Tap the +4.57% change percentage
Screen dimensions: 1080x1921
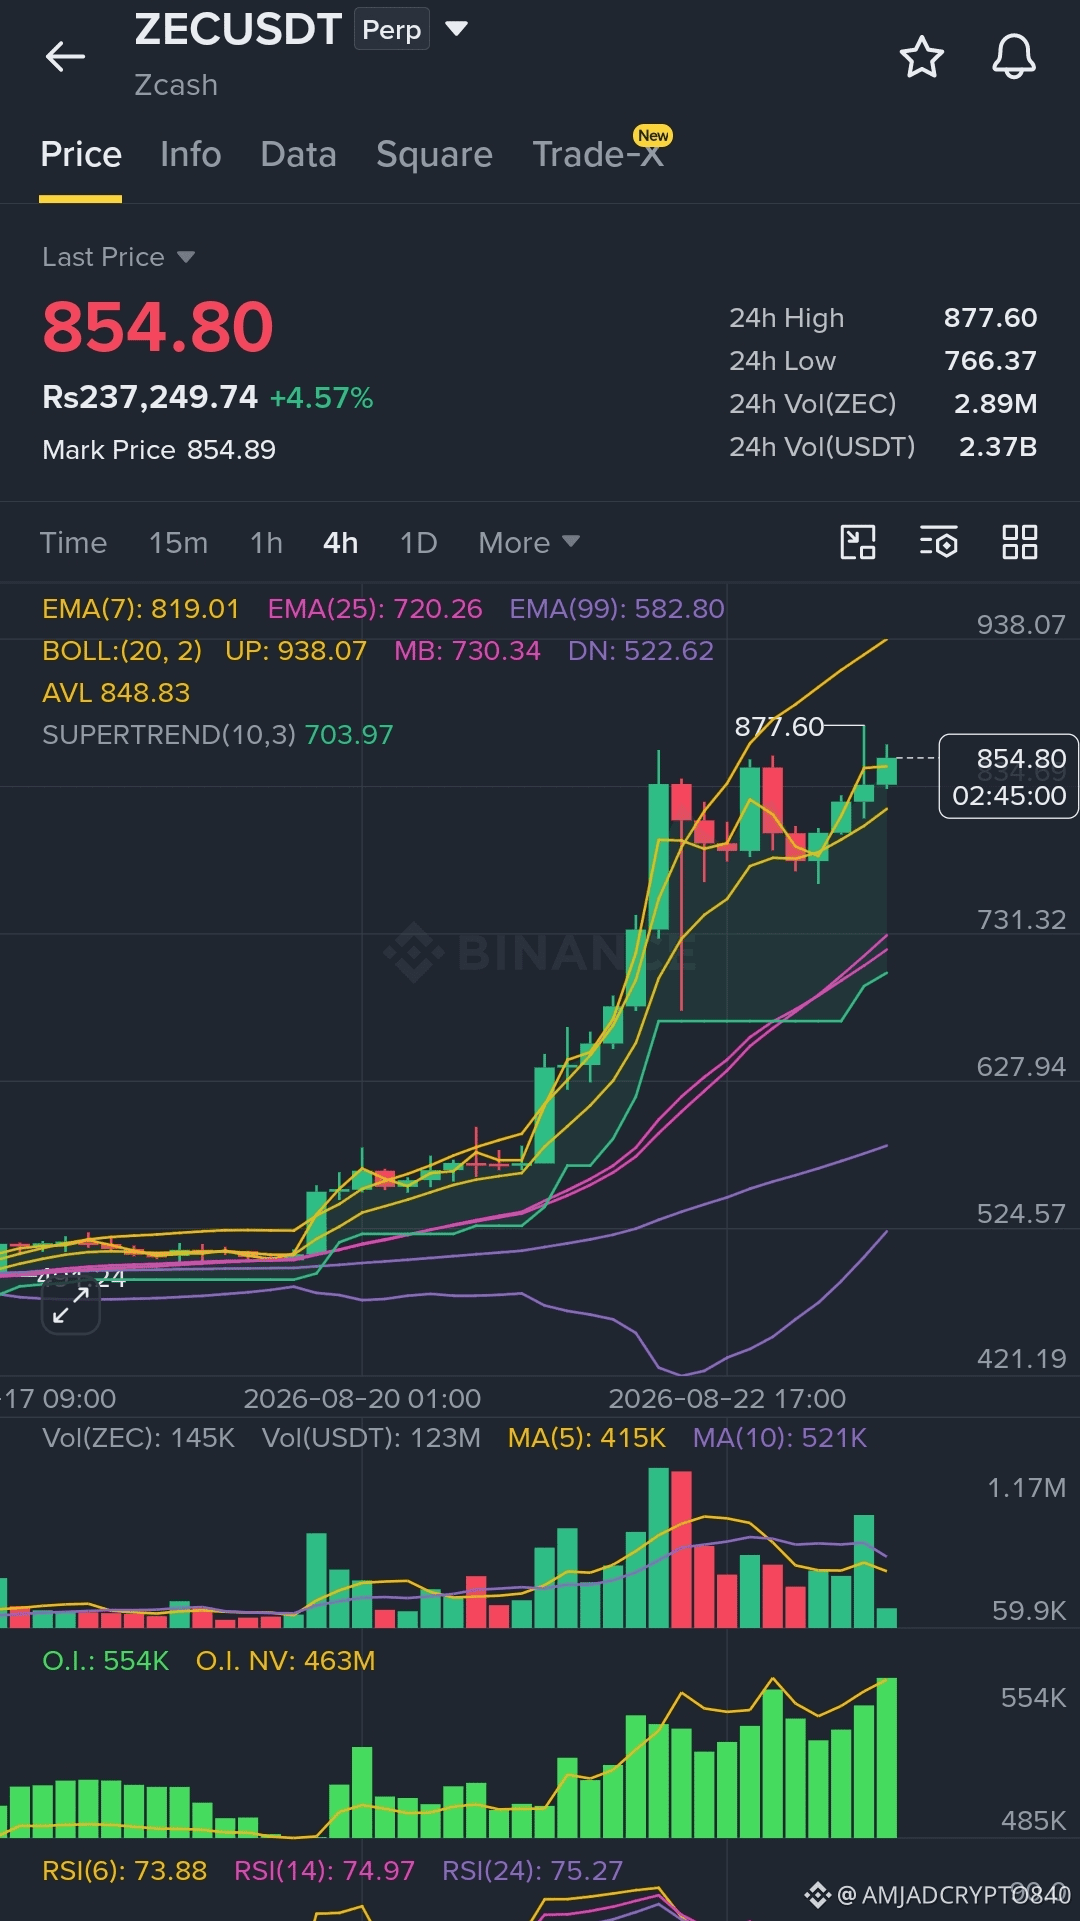tap(321, 398)
